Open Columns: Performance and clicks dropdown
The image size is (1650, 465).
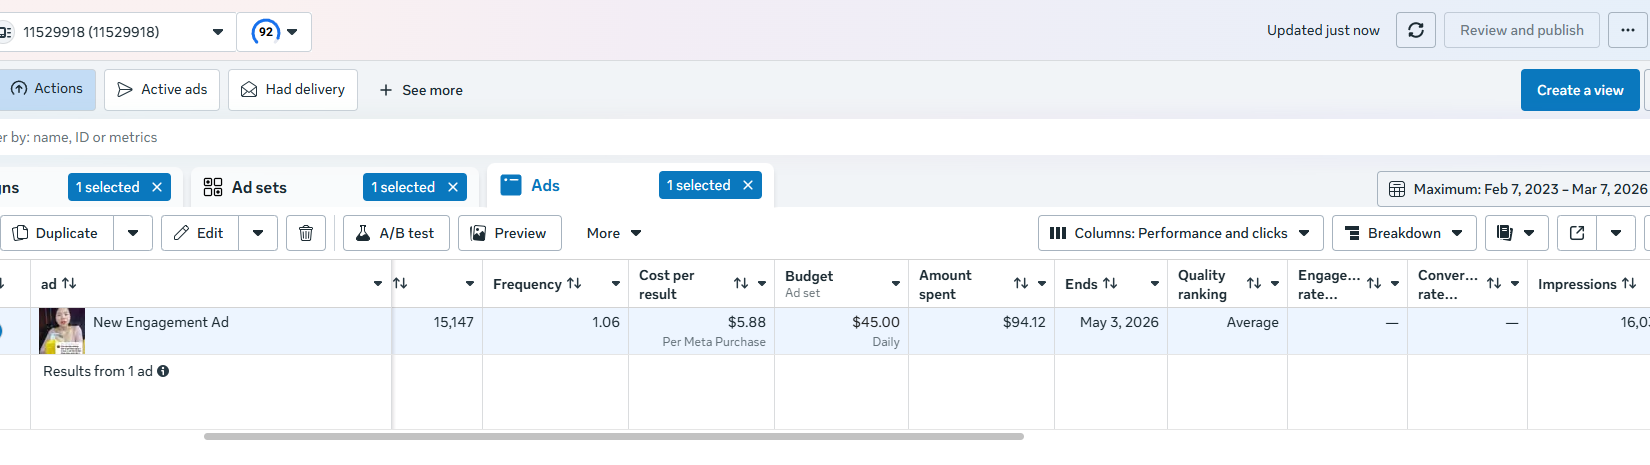1180,233
